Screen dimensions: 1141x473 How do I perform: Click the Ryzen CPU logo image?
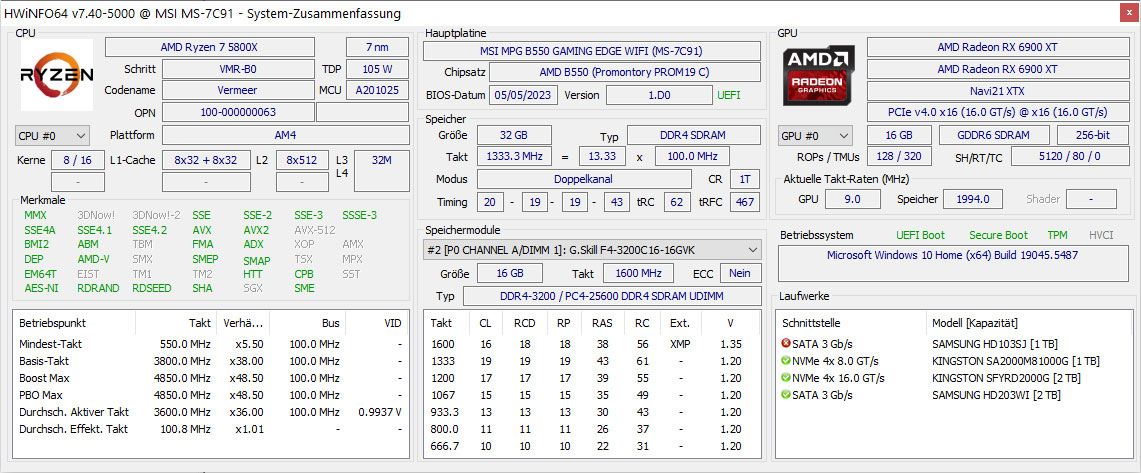(57, 75)
